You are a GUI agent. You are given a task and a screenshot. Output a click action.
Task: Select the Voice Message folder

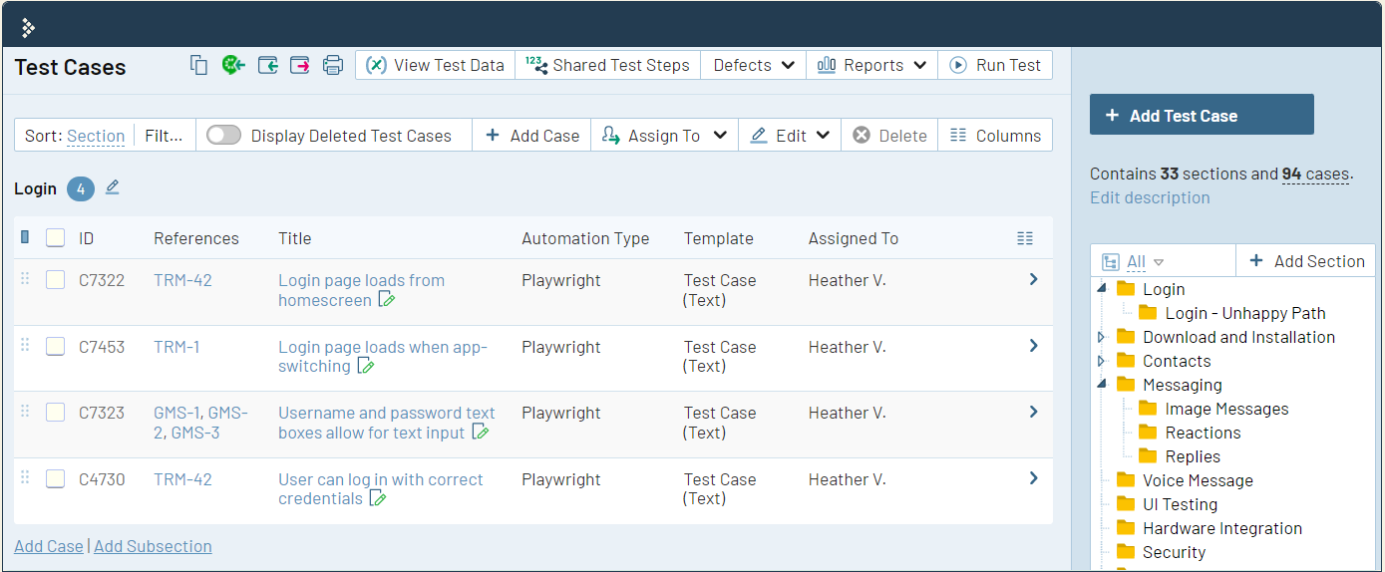click(1197, 480)
